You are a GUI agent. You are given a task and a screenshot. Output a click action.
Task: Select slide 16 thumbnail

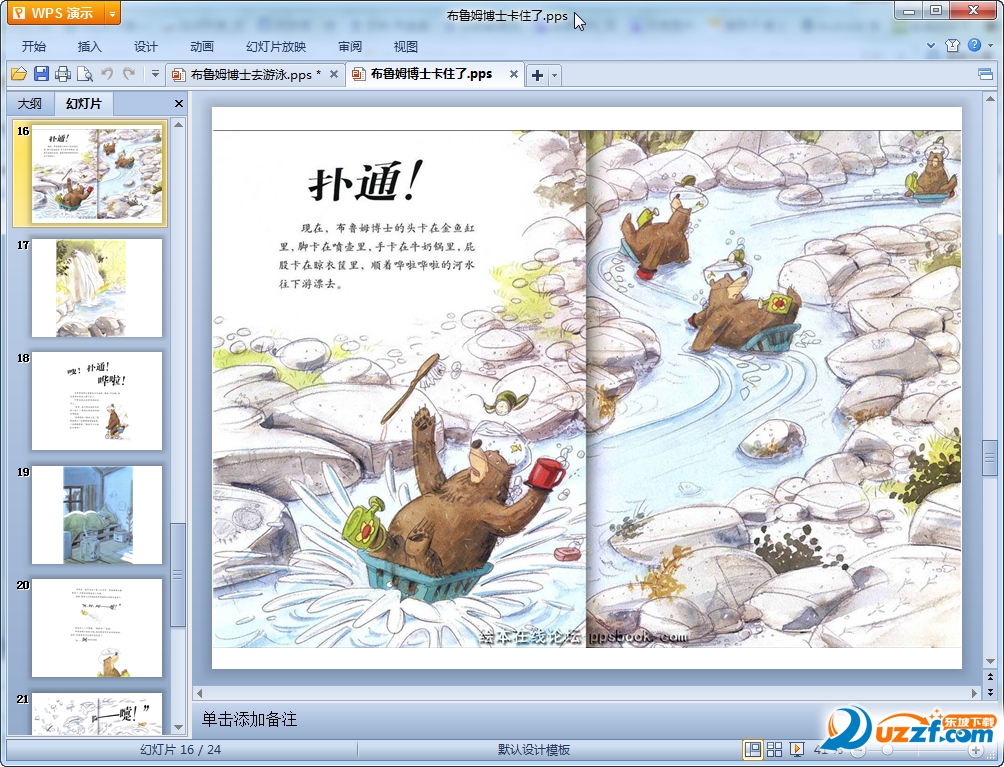click(x=97, y=174)
